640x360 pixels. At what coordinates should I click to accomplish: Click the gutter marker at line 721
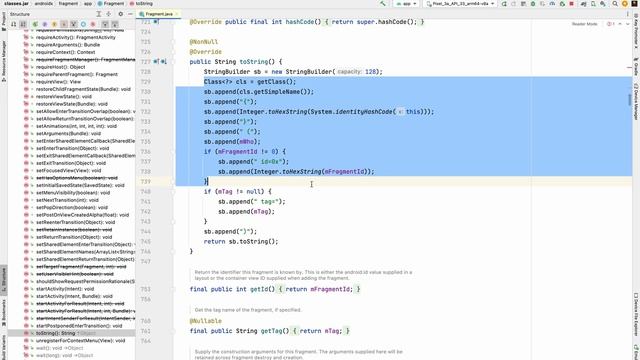[x=156, y=22]
